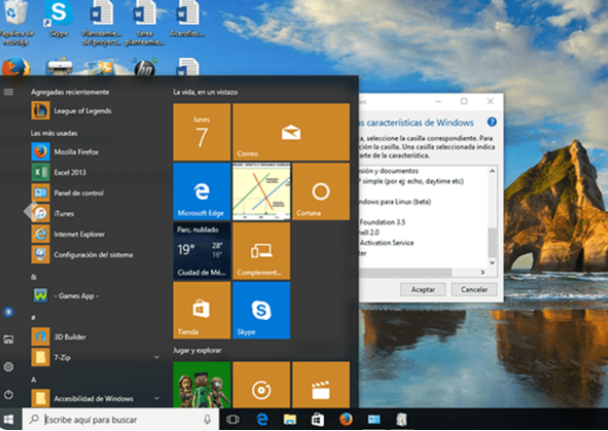Toggle the Start hamburger menu
This screenshot has width=608, height=431.
[x=9, y=91]
